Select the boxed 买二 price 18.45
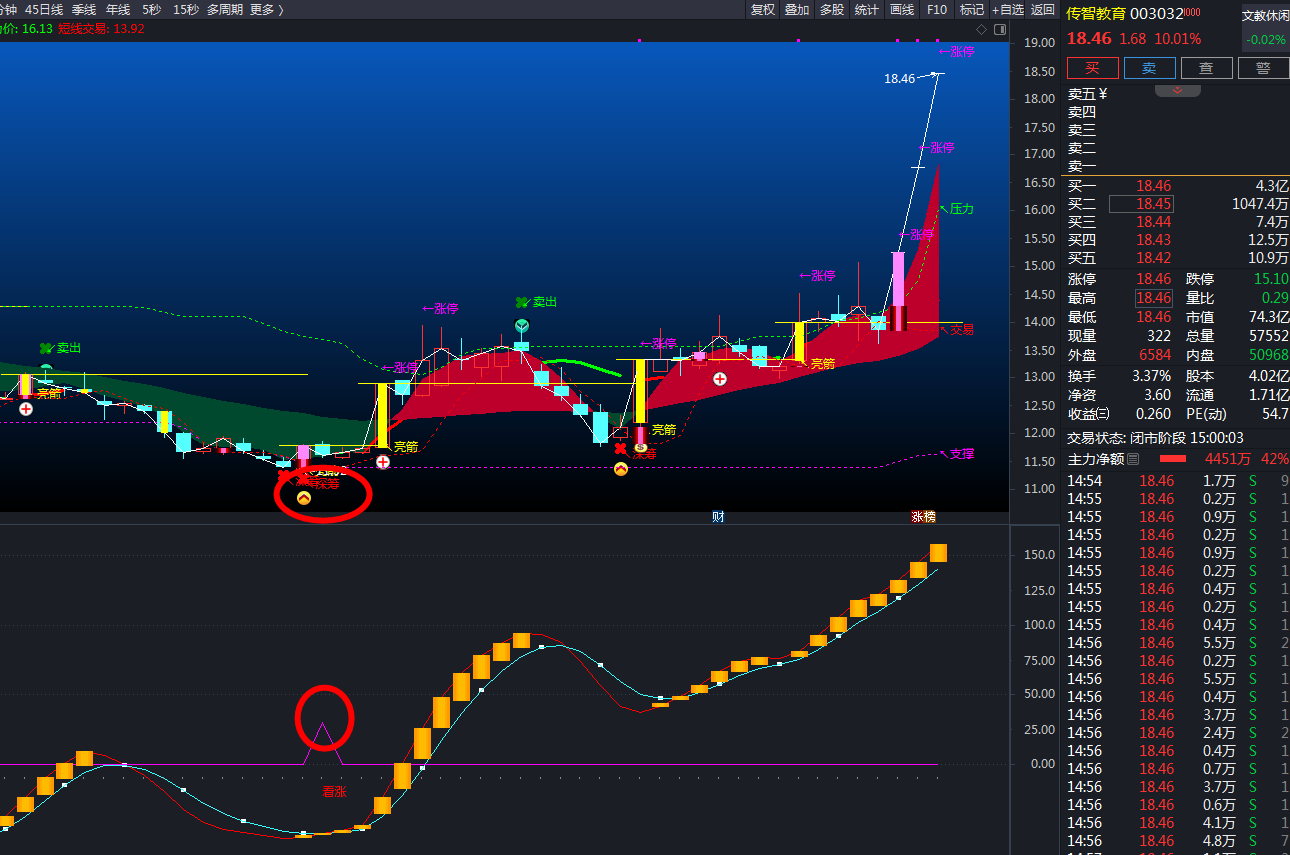 click(1141, 204)
